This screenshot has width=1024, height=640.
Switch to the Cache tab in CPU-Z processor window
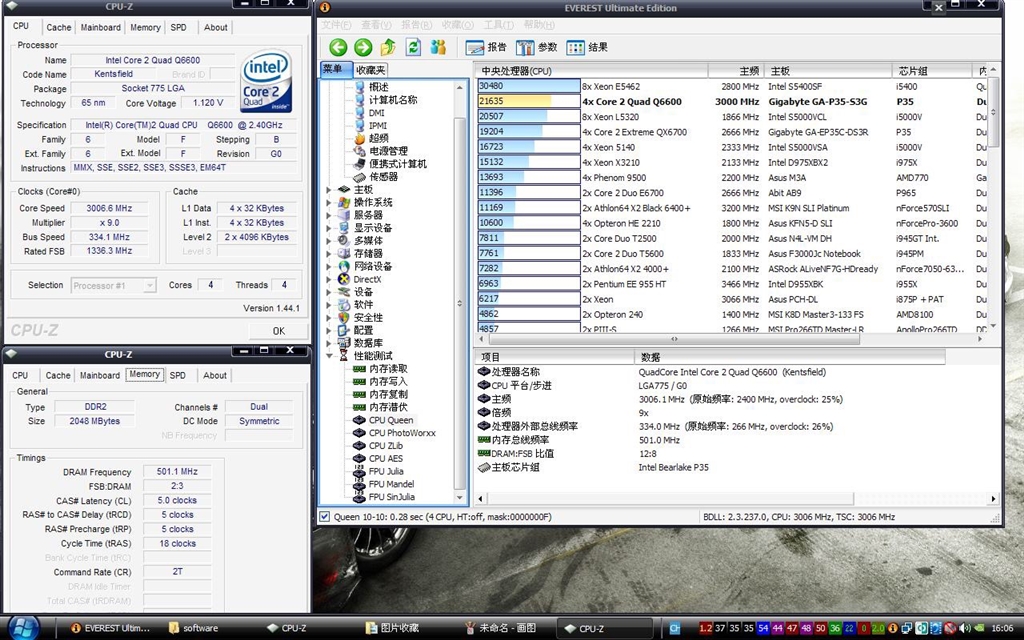pos(58,27)
